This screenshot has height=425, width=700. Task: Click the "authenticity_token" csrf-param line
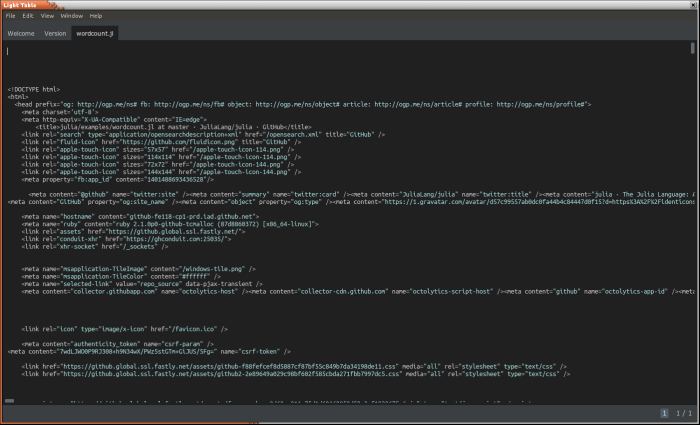[117, 344]
